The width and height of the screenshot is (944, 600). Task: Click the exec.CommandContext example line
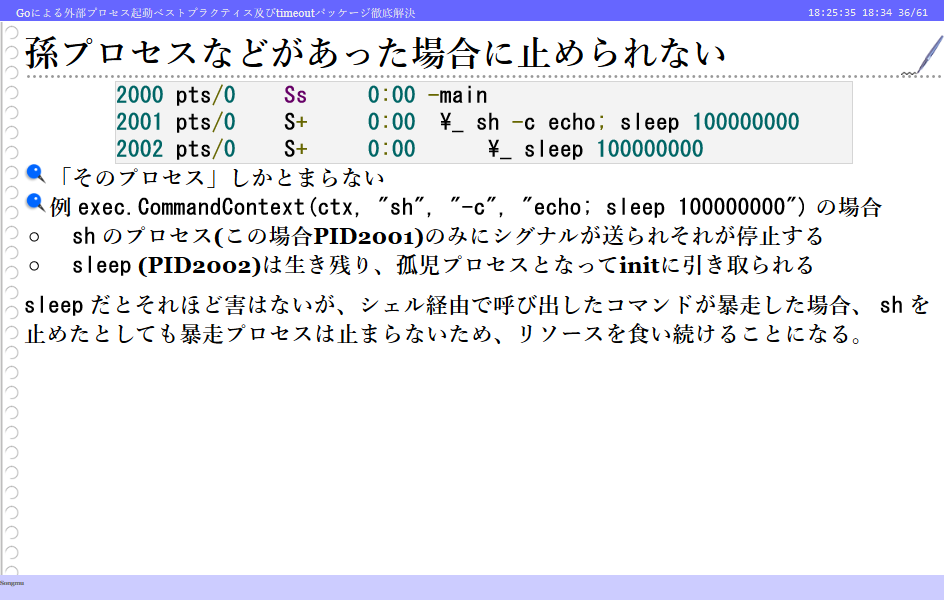click(466, 207)
